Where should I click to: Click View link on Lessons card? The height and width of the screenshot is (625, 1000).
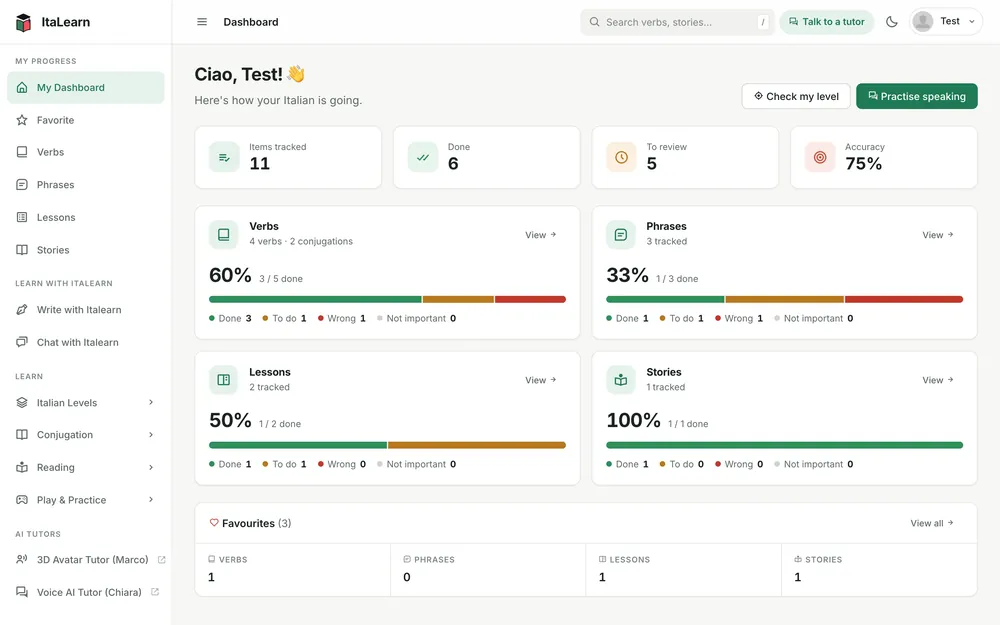click(541, 380)
